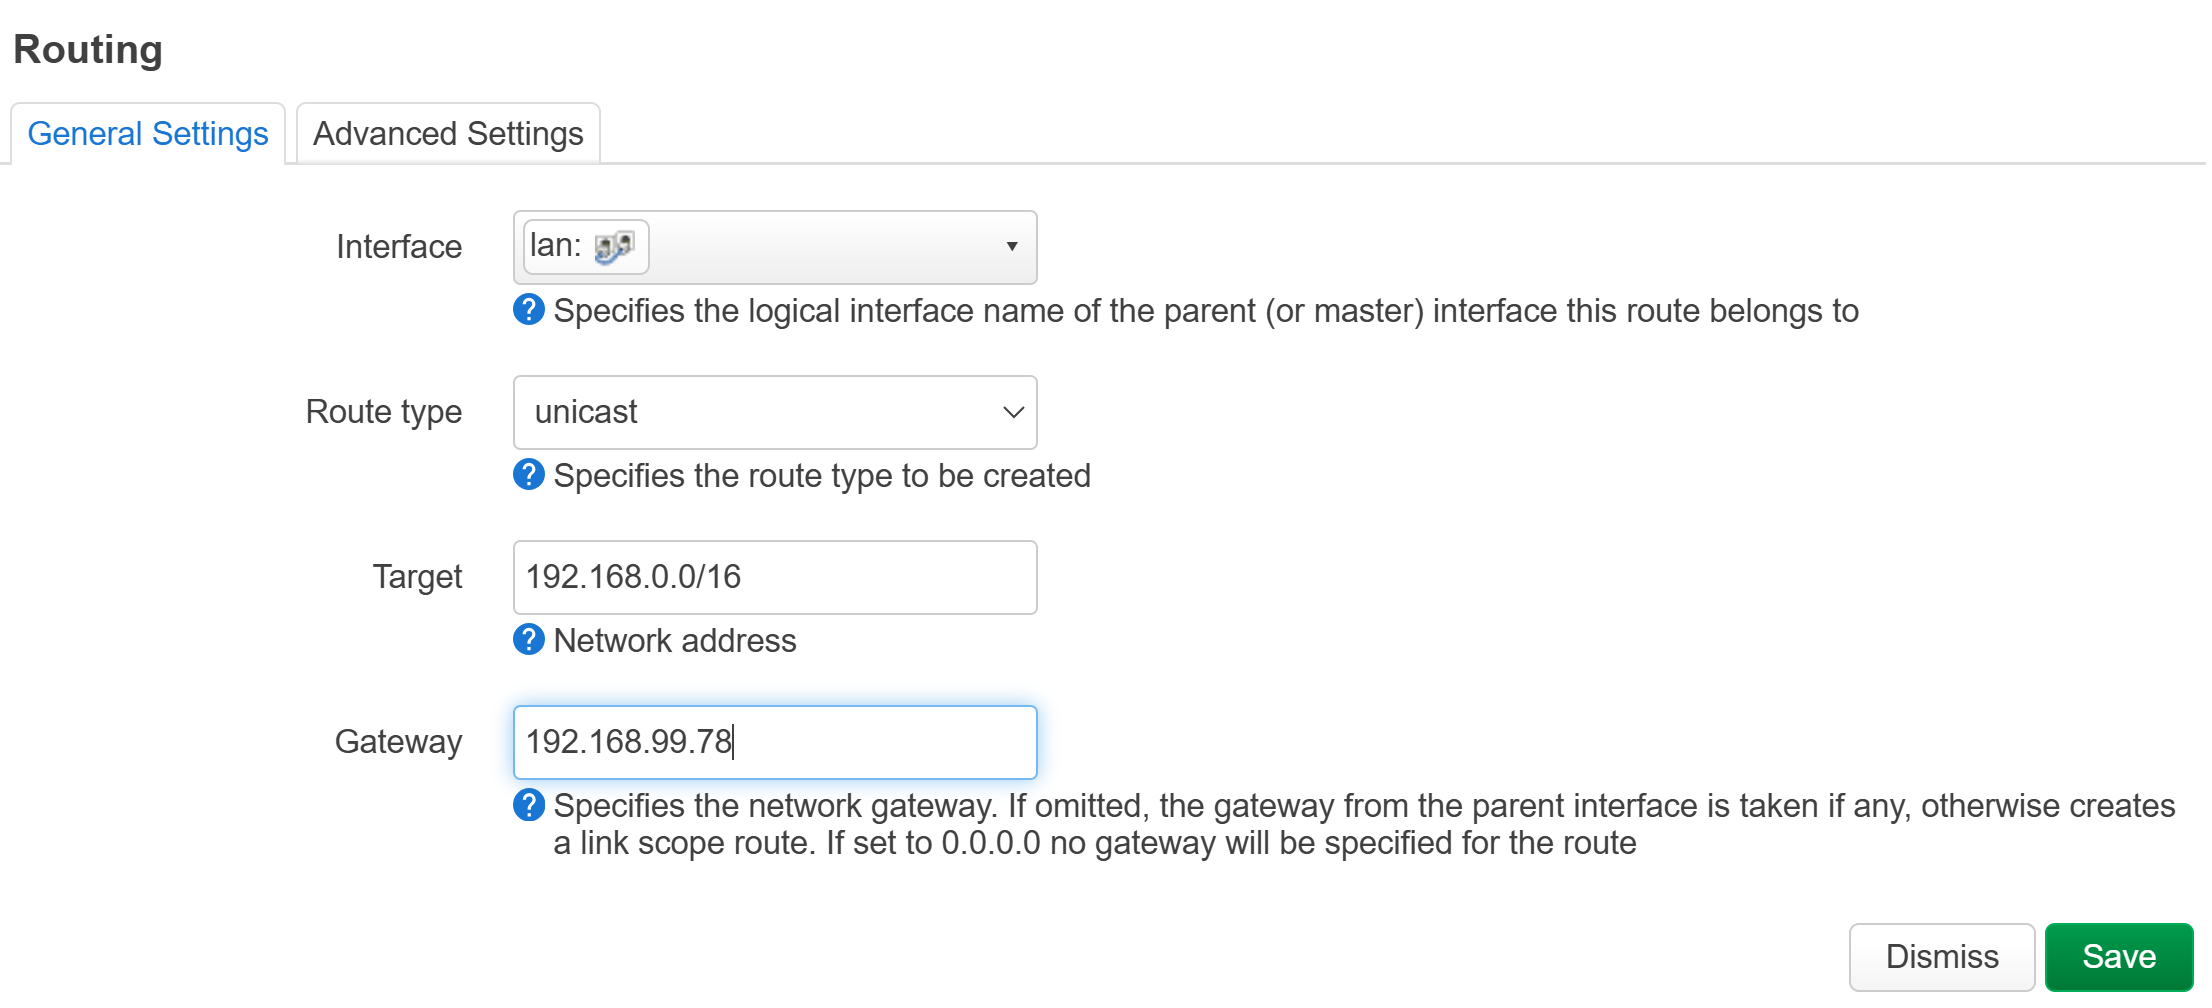Click the lan: interface chip label
This screenshot has width=2212, height=1008.
pos(556,245)
